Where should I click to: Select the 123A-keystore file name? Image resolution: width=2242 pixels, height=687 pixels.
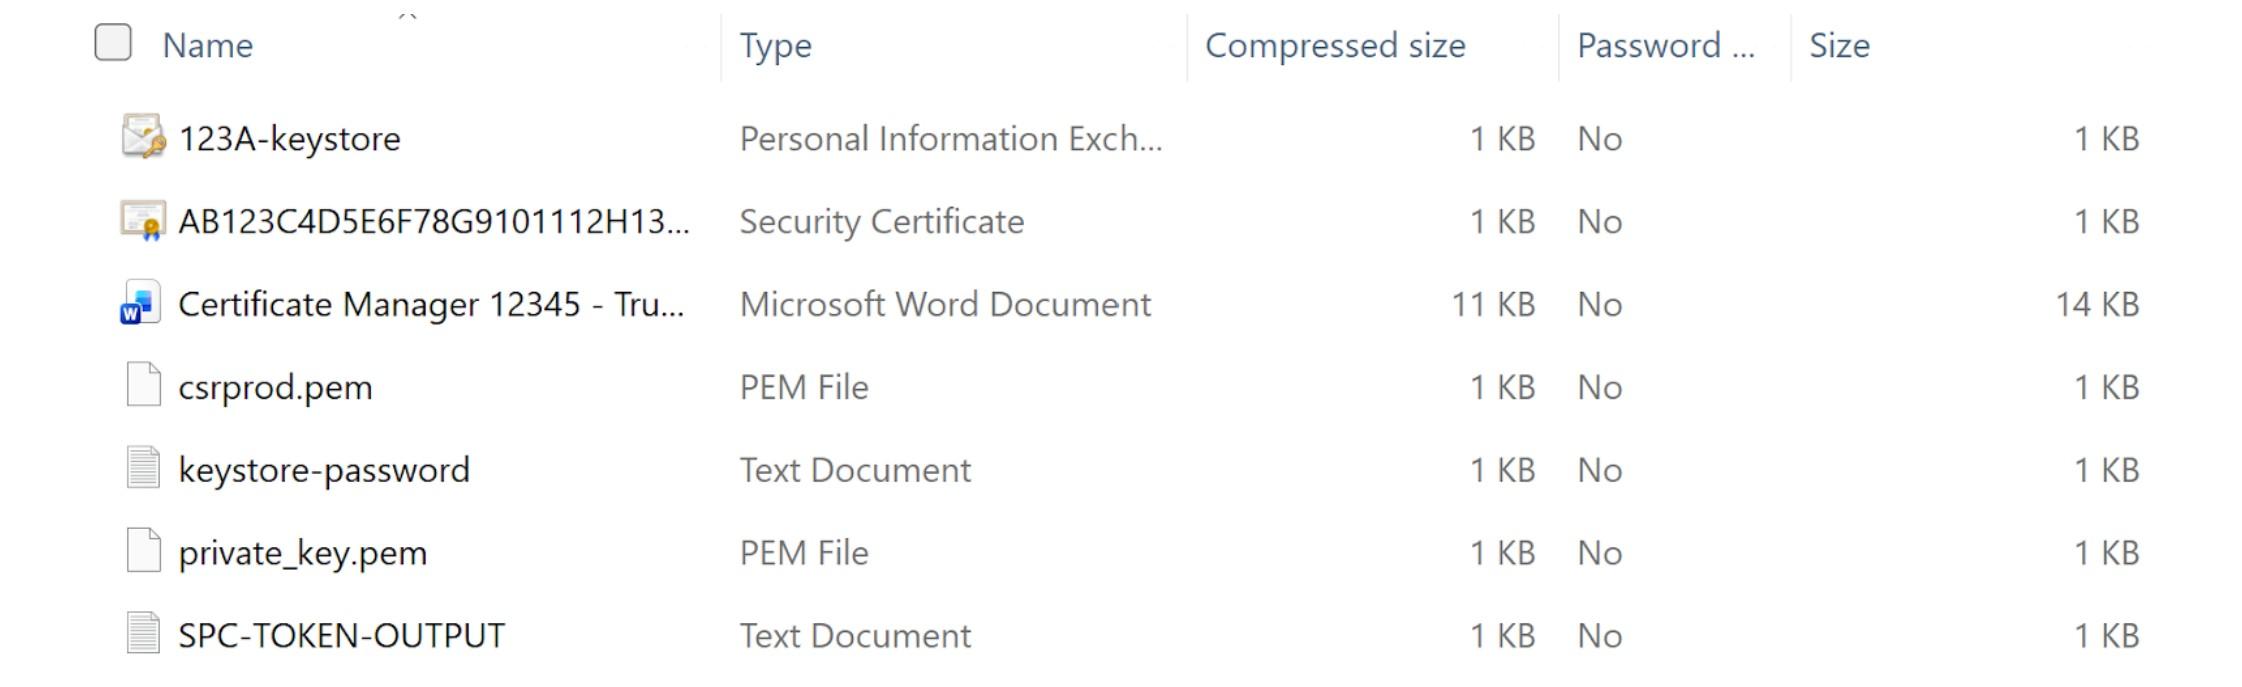tap(289, 138)
